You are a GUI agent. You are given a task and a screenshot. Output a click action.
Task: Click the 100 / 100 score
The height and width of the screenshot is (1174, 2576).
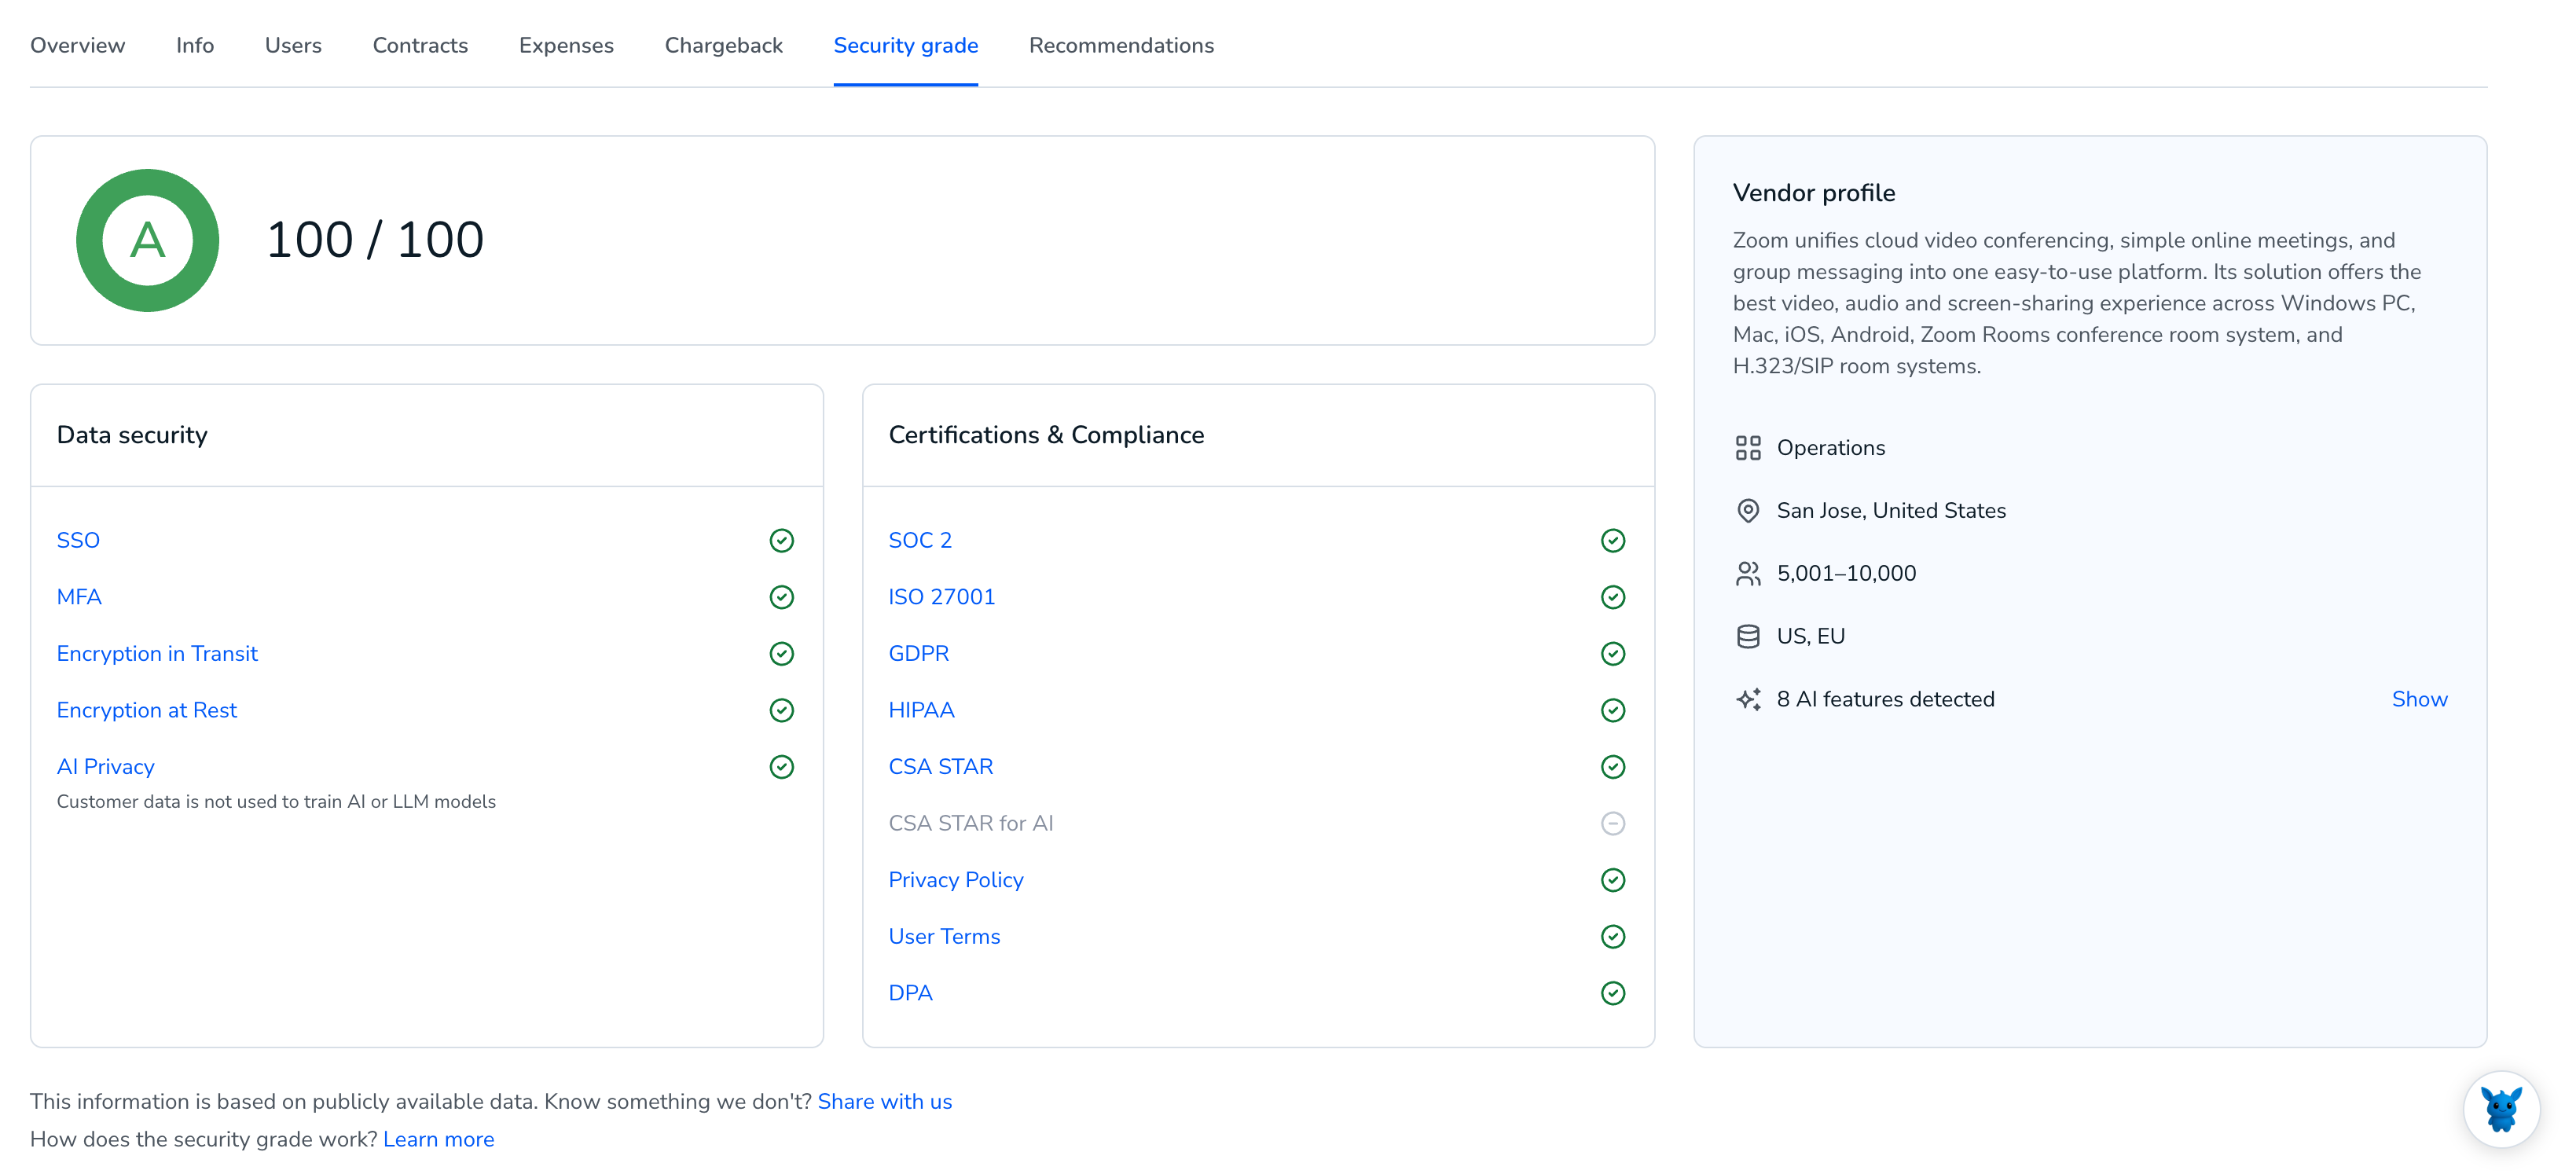(x=375, y=240)
